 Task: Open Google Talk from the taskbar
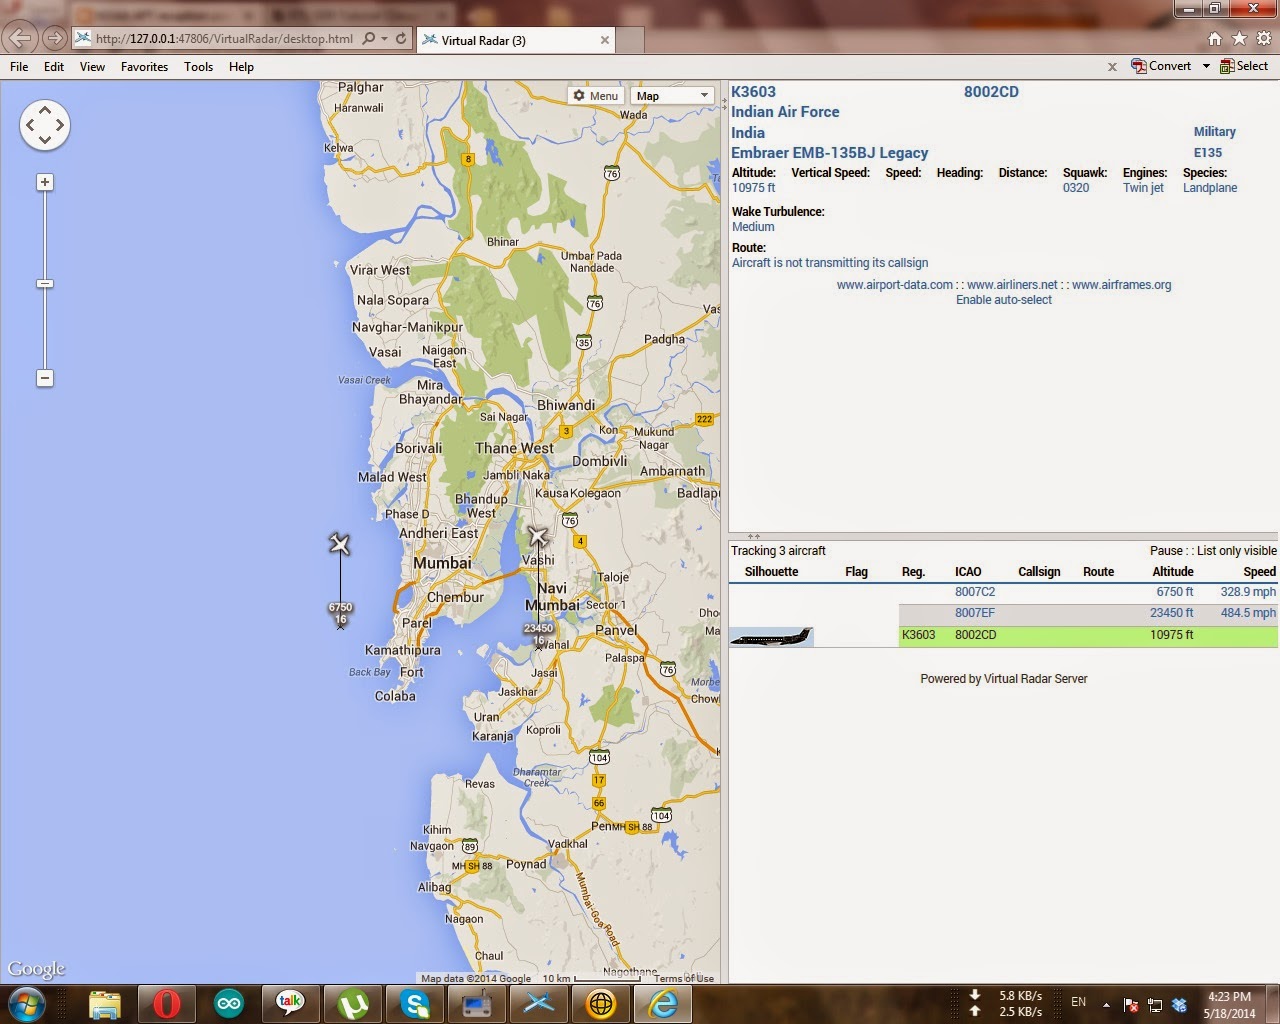point(290,1003)
